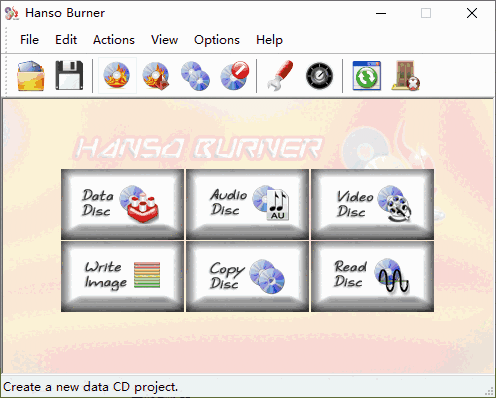496x398 pixels.
Task: Start an Audio Disc project
Action: click(x=247, y=204)
